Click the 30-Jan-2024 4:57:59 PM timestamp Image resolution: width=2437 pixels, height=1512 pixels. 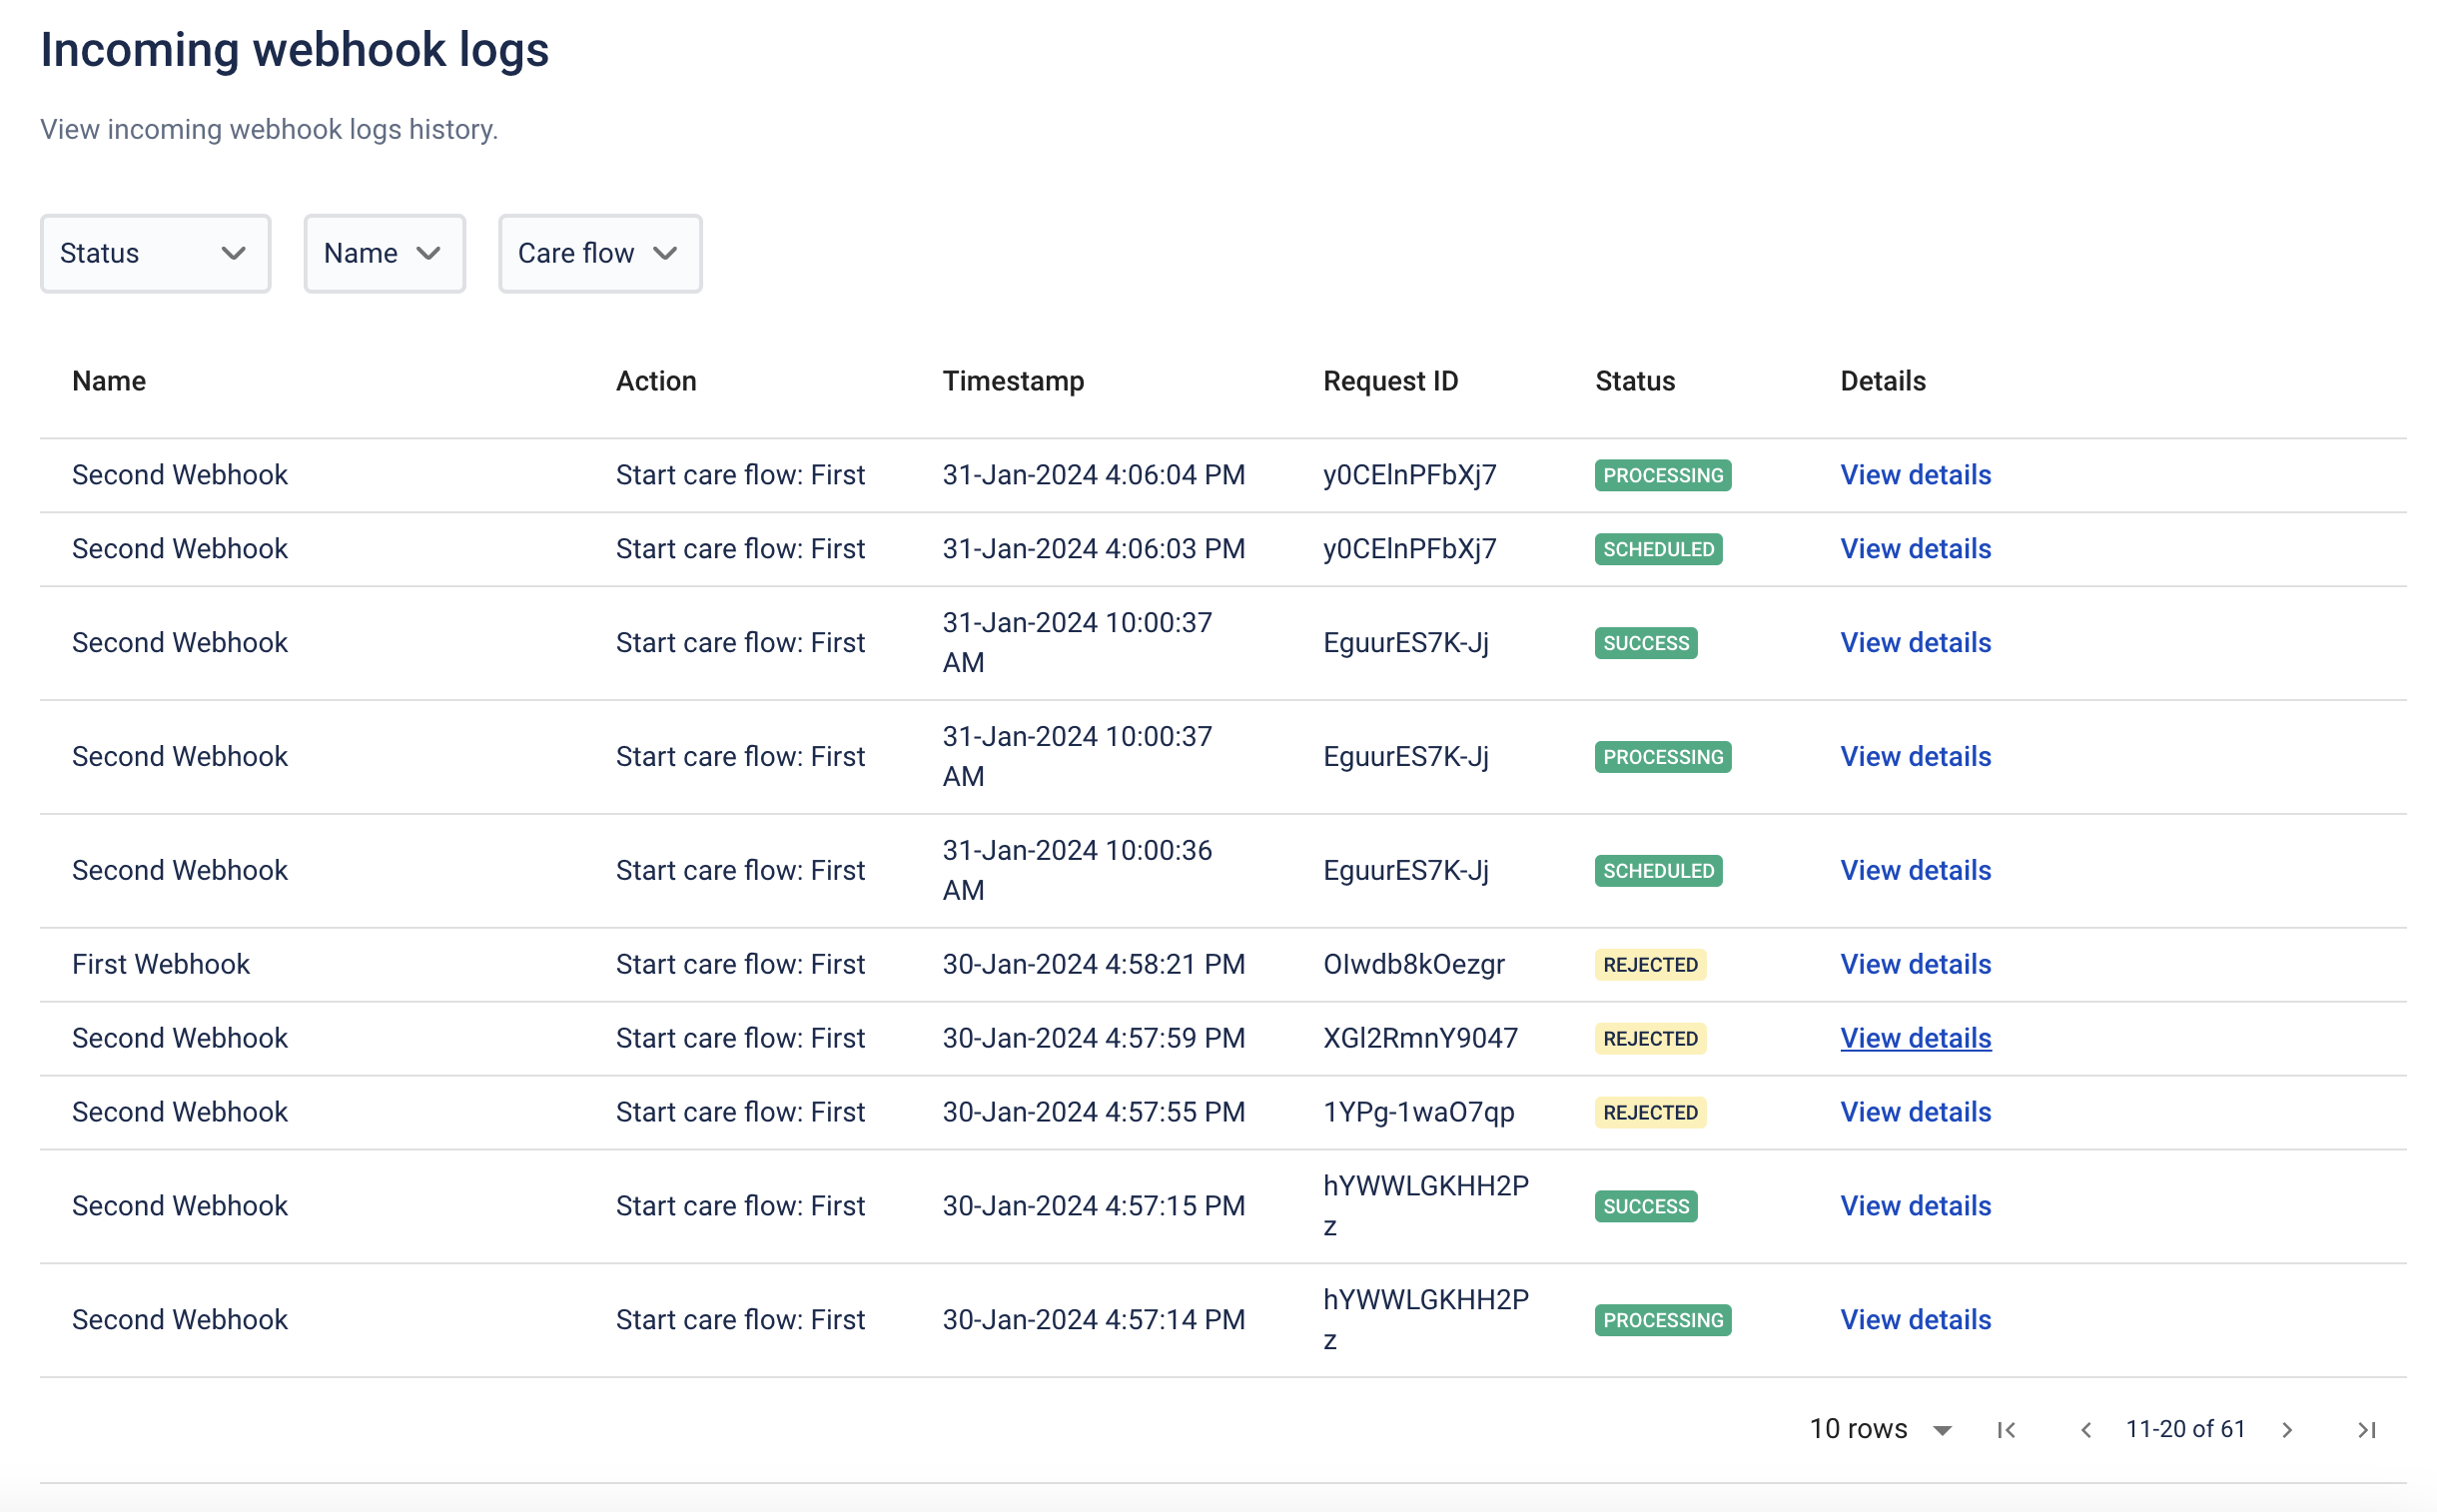pyautogui.click(x=1093, y=1039)
